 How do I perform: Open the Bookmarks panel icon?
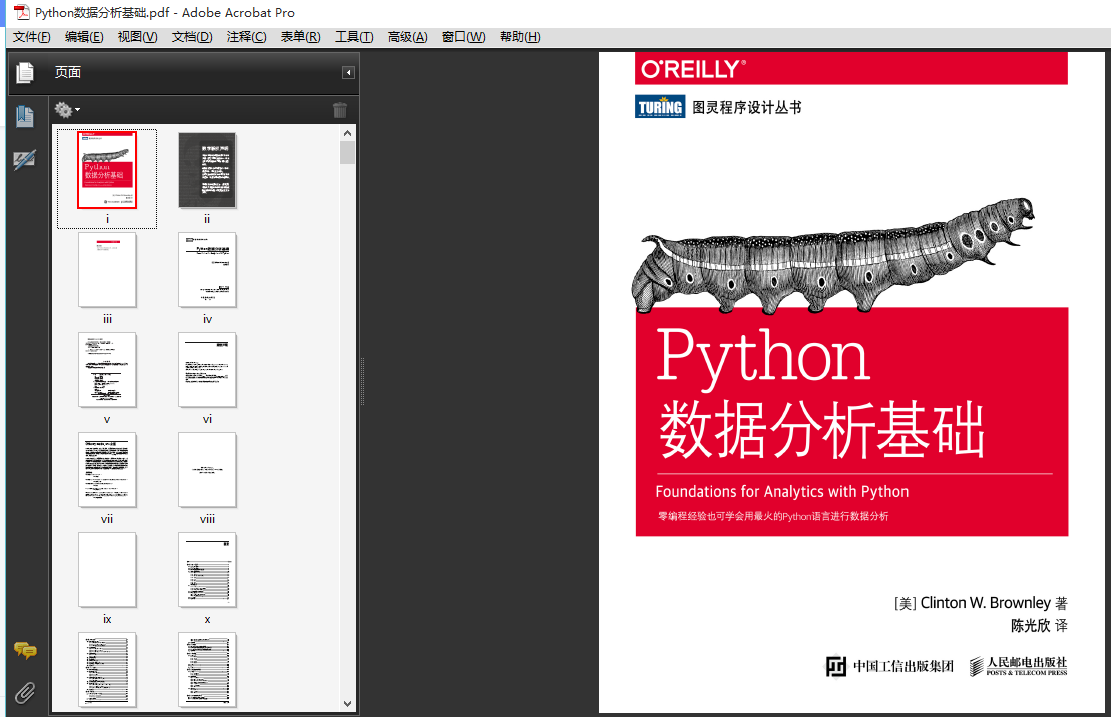tap(25, 116)
